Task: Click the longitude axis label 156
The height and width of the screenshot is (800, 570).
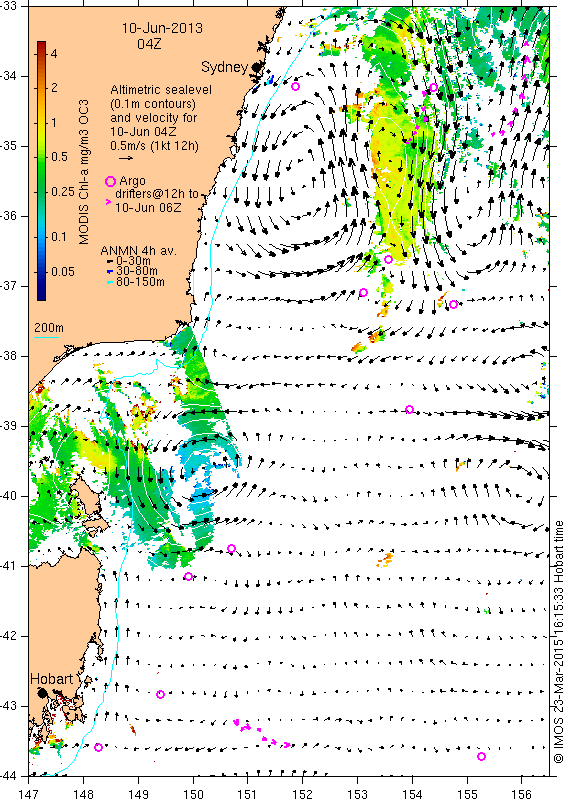Action: pos(521,794)
